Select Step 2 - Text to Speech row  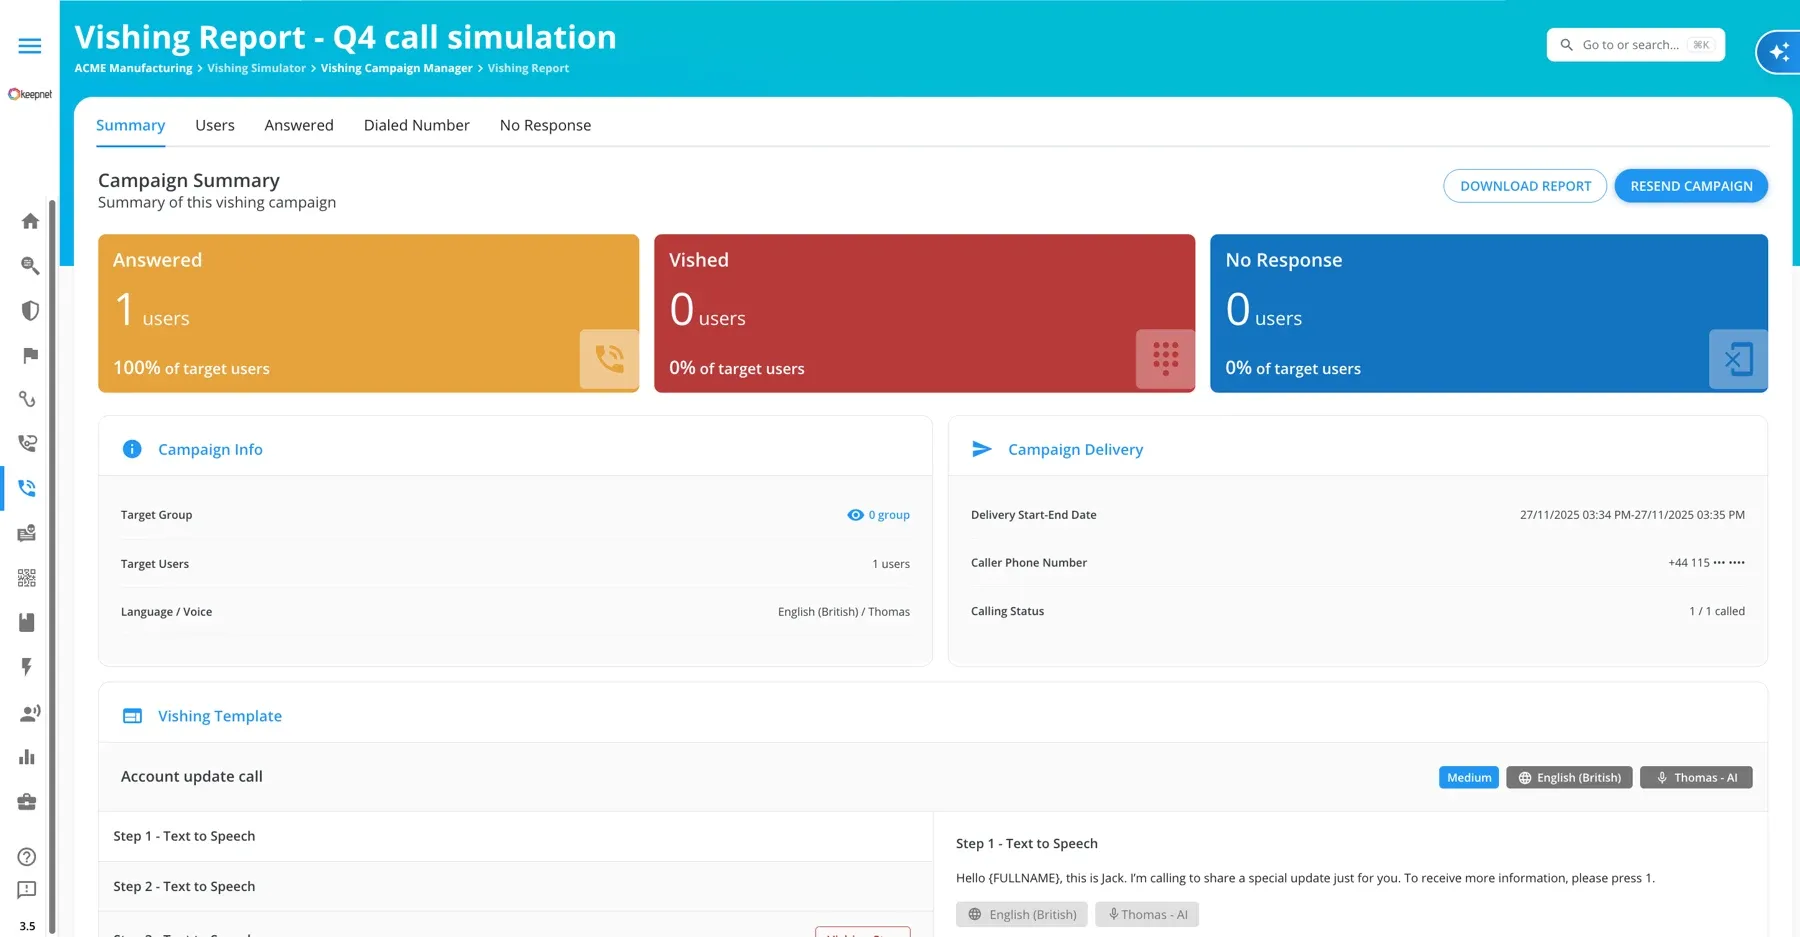click(515, 886)
